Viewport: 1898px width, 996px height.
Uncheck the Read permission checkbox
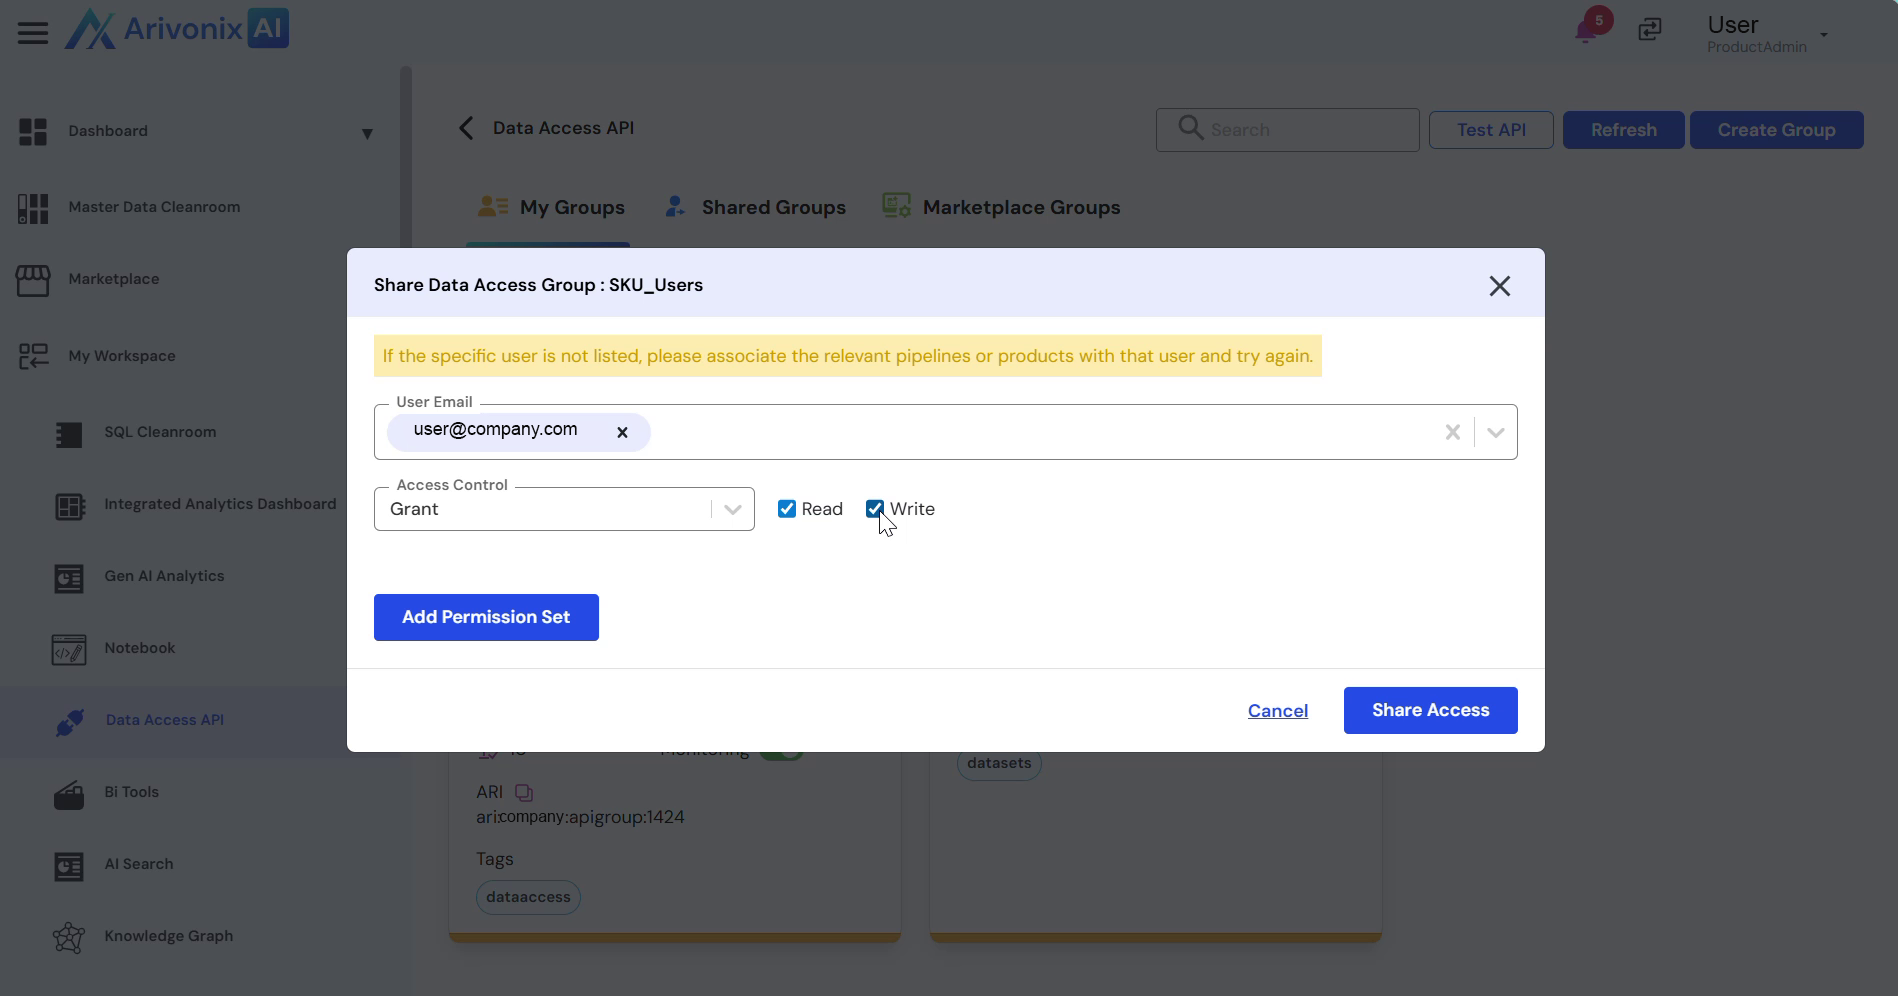(787, 509)
